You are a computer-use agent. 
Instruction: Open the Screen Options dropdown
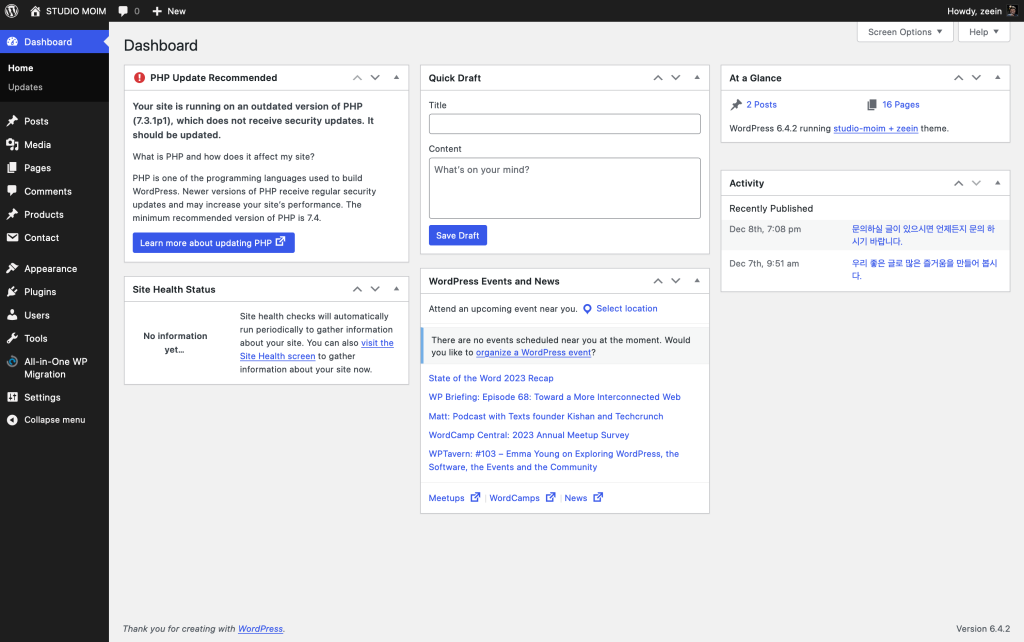904,32
